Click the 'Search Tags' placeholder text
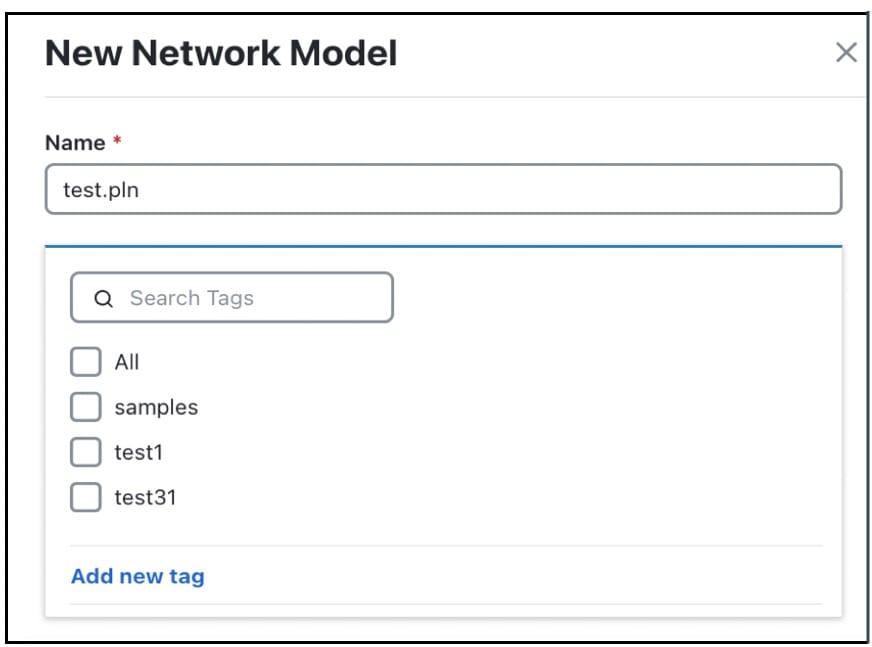 192,299
